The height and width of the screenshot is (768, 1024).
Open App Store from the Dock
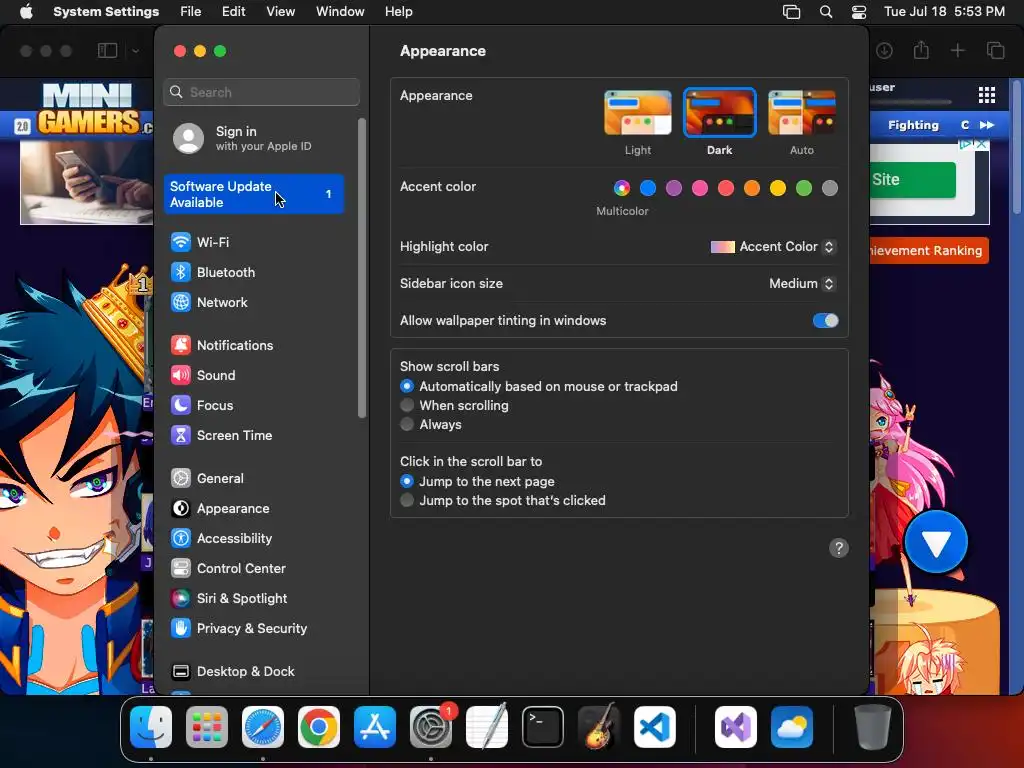pos(375,727)
